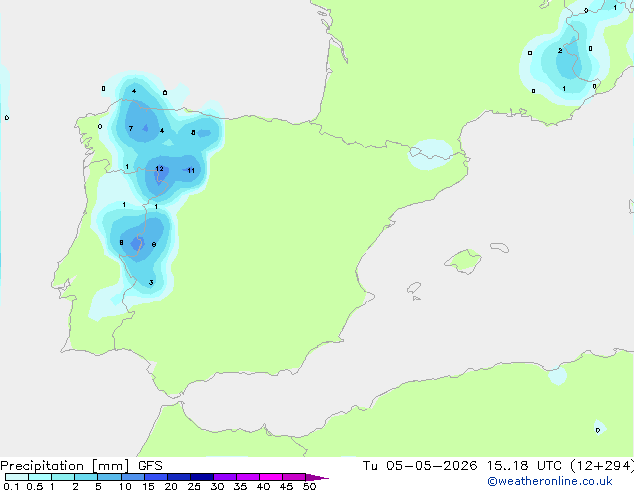Click the "30" legend scale label

[x=217, y=486]
